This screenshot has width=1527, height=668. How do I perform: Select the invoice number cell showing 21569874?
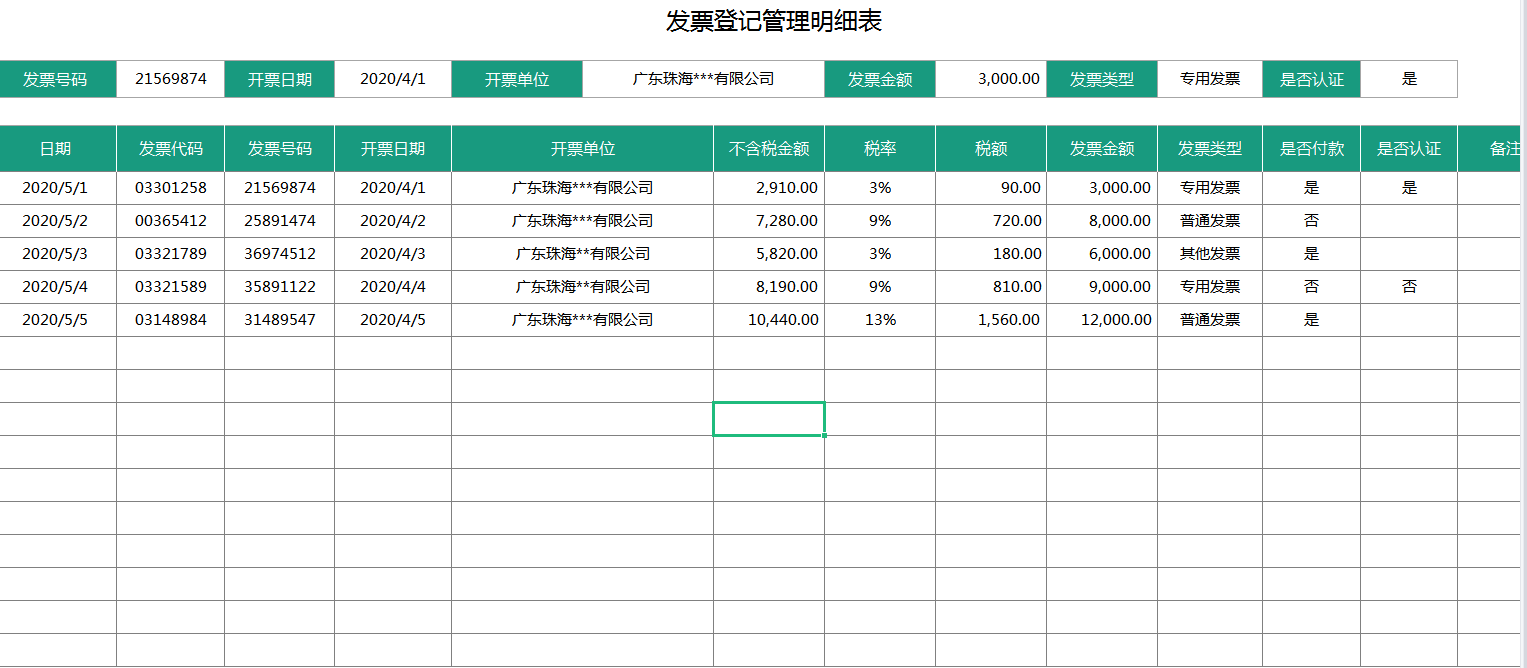[x=170, y=78]
